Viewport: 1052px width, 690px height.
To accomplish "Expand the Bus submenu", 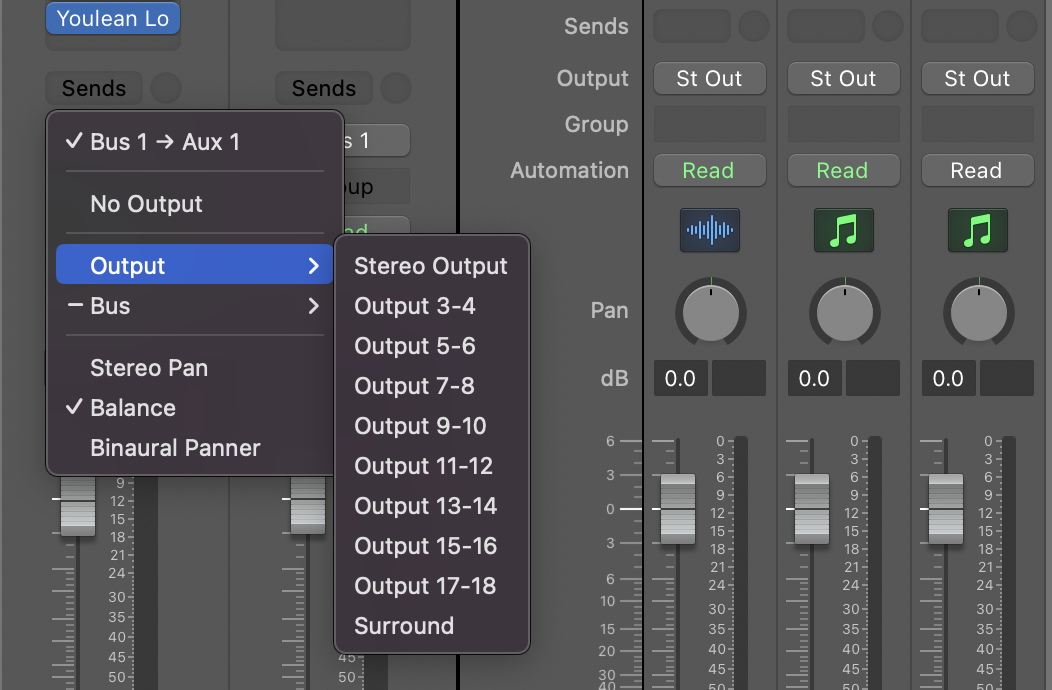I will point(195,305).
